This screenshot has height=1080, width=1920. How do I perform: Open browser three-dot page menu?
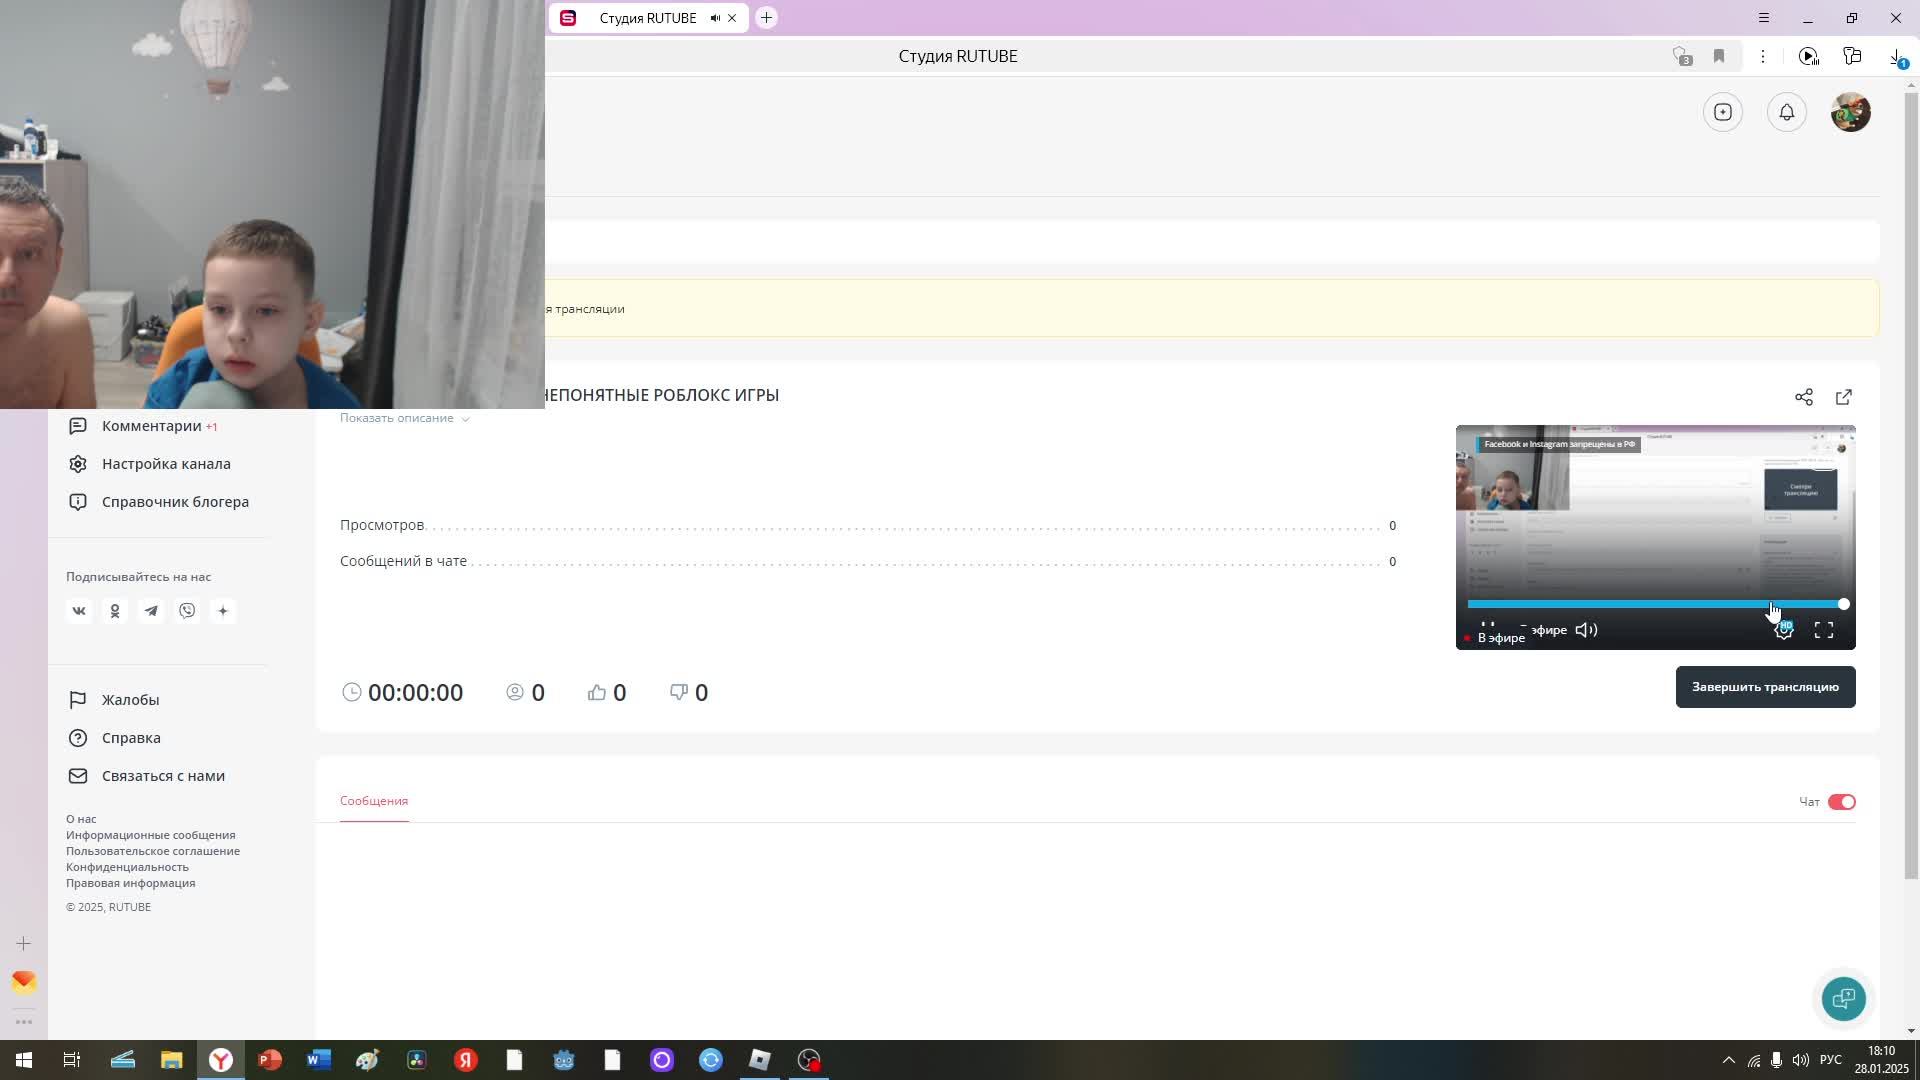(x=1763, y=56)
